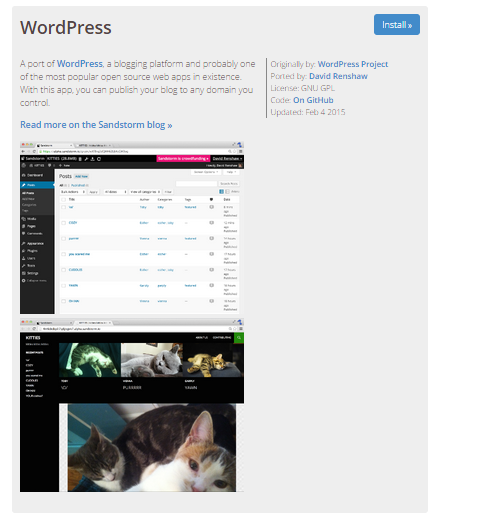The height and width of the screenshot is (523, 488).
Task: Open the Kitties blog screenshot thumbnail
Action: point(132,405)
